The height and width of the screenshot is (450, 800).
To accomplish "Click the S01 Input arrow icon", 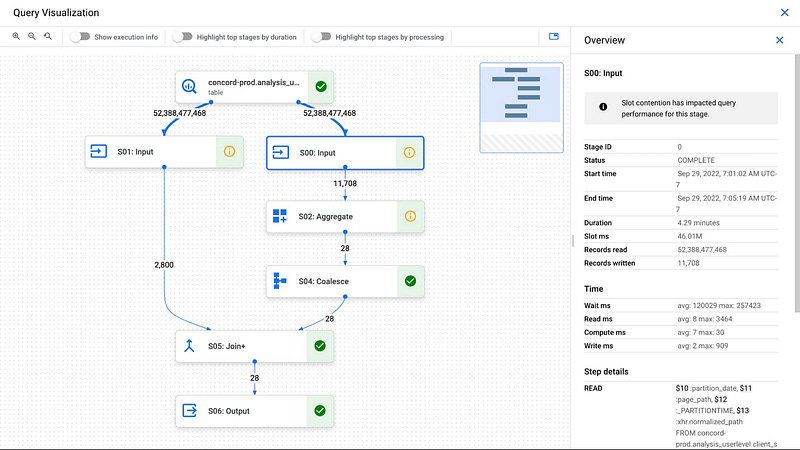I will pos(98,151).
